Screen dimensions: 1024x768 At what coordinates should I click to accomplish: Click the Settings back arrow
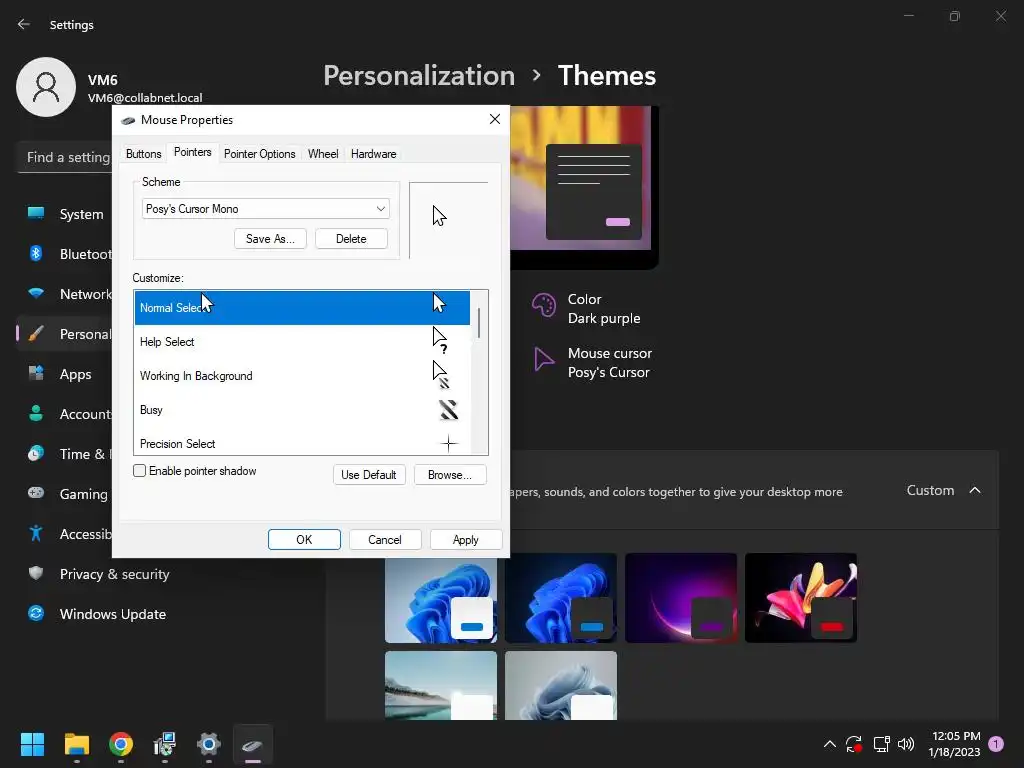[24, 24]
